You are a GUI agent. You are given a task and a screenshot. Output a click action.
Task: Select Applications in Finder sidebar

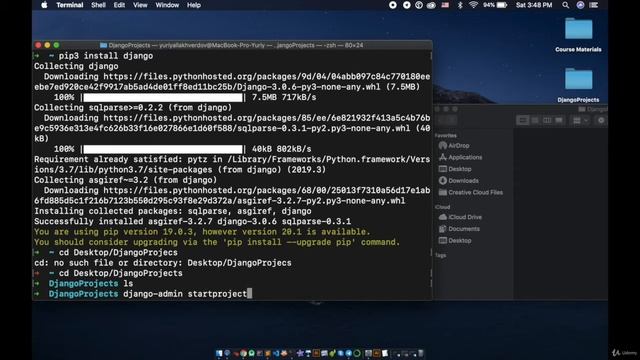[x=460, y=157]
